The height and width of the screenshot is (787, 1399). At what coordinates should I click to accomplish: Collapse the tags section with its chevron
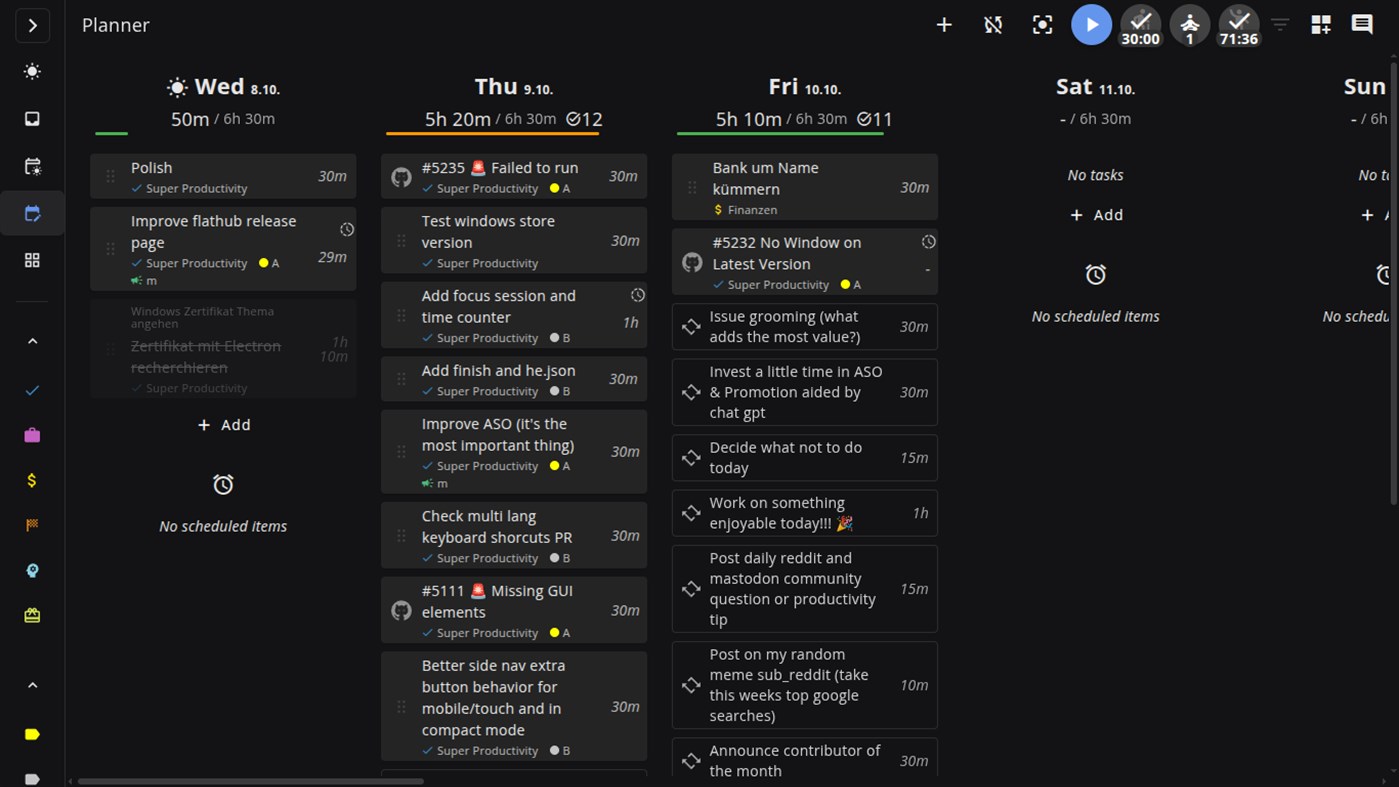tap(31, 685)
